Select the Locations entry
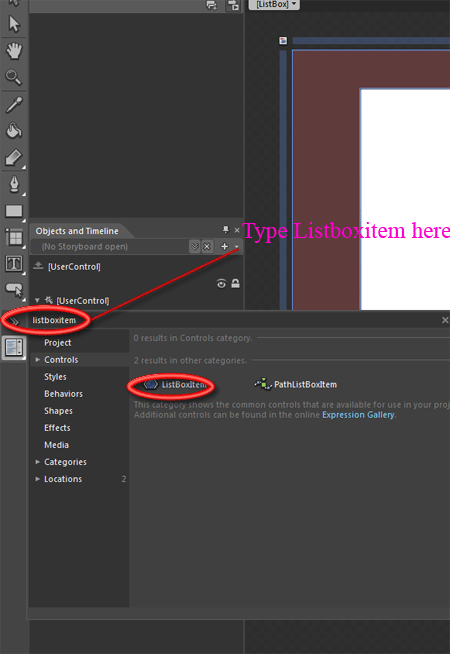450x654 pixels. coord(63,479)
